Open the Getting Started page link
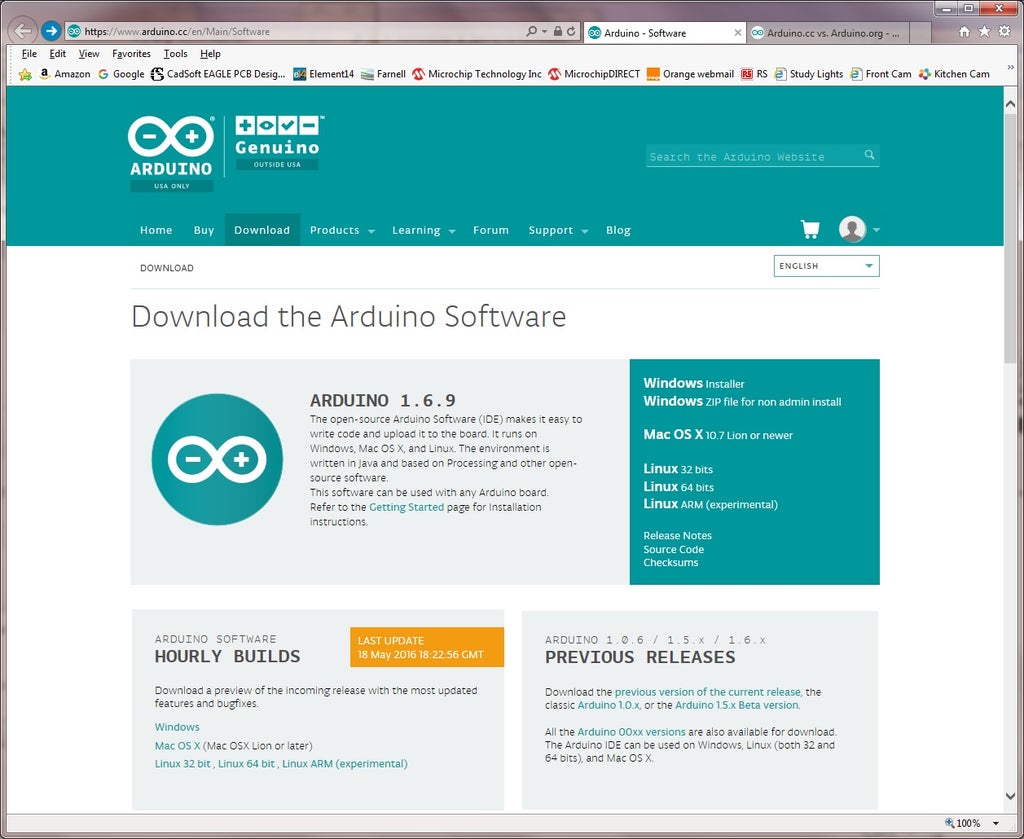The height and width of the screenshot is (839, 1024). point(406,507)
